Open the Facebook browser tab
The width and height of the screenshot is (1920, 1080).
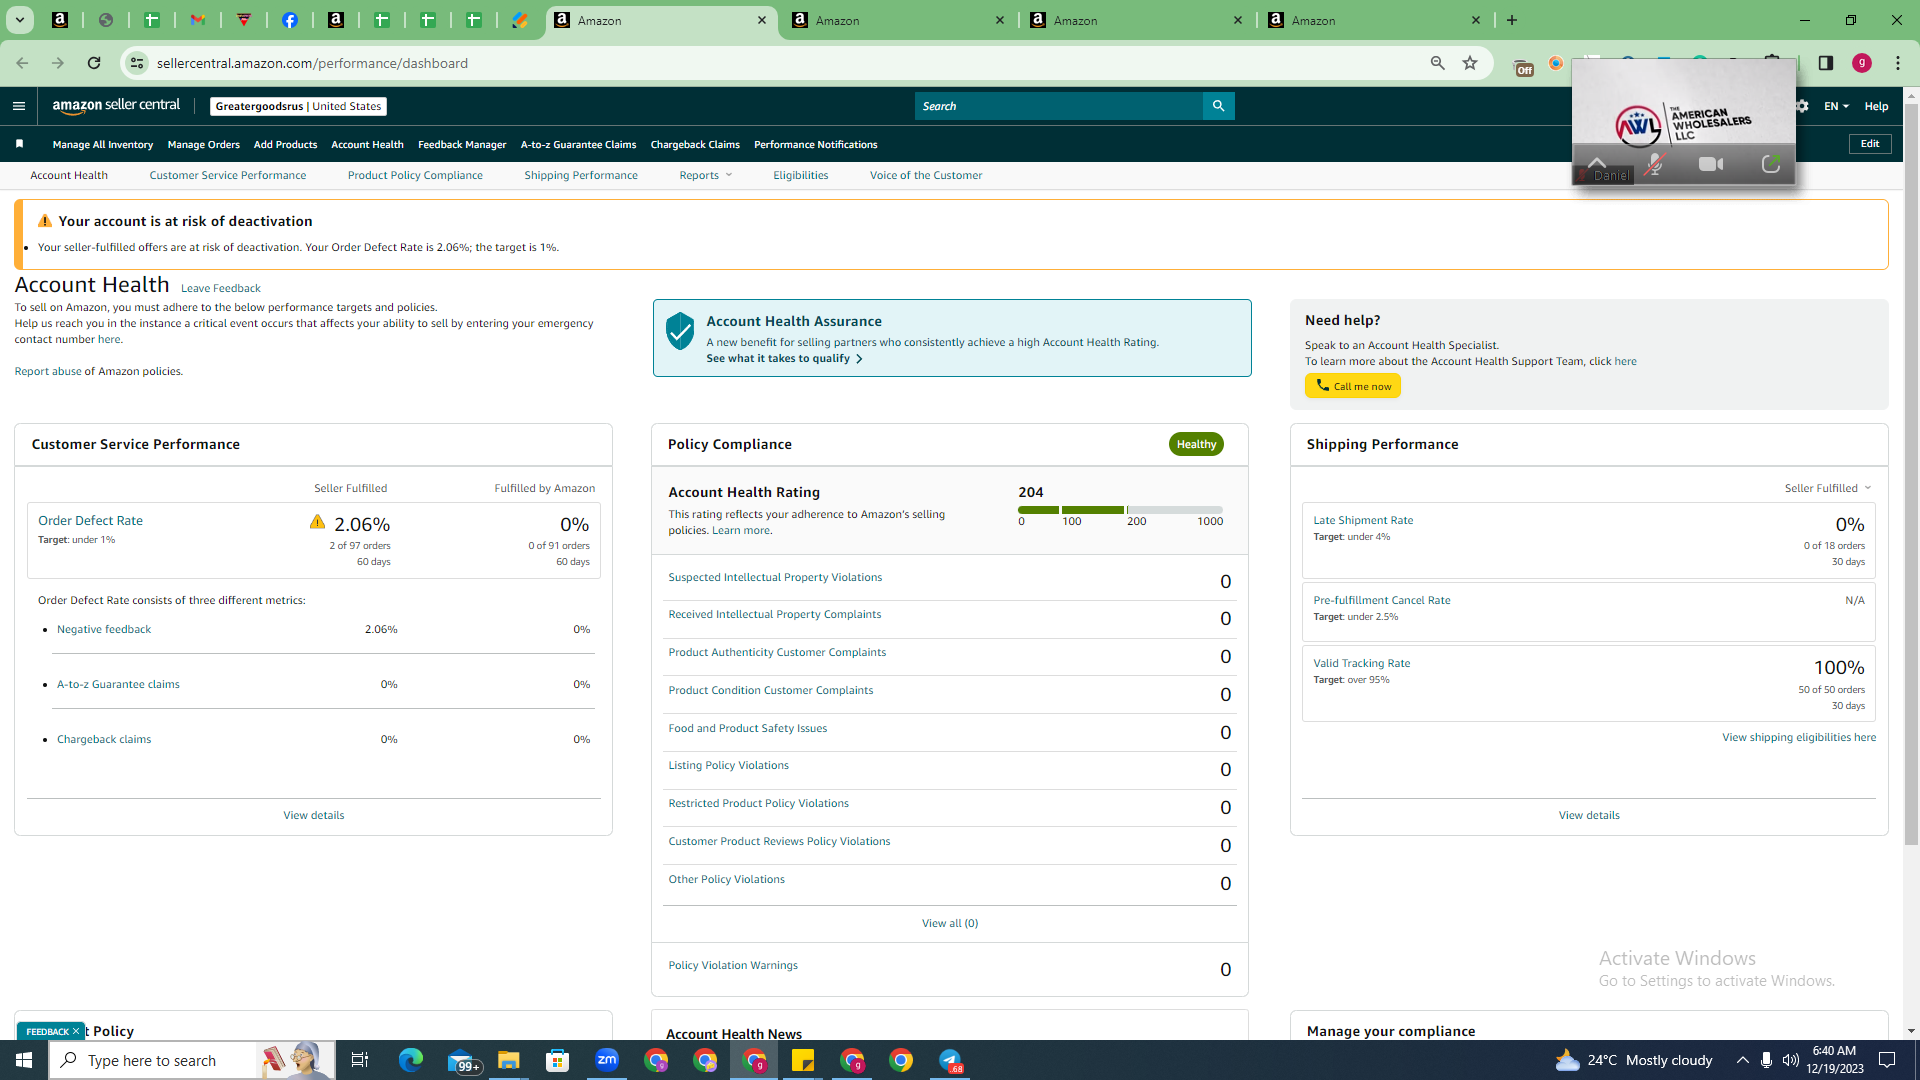[x=290, y=20]
